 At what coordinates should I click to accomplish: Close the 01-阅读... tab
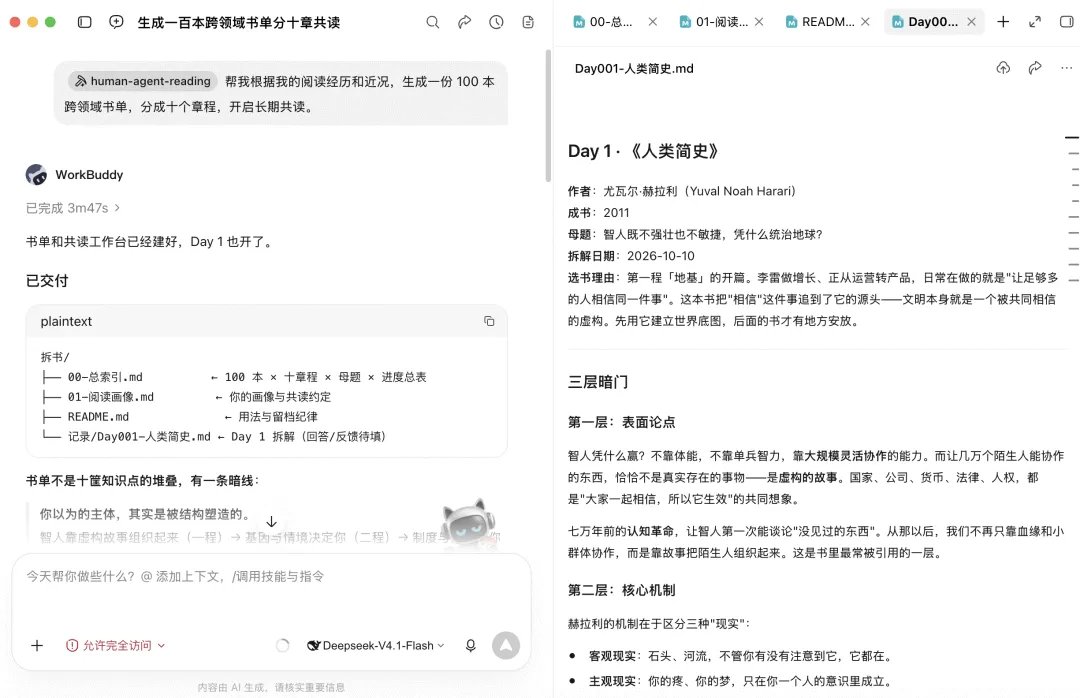coord(759,22)
